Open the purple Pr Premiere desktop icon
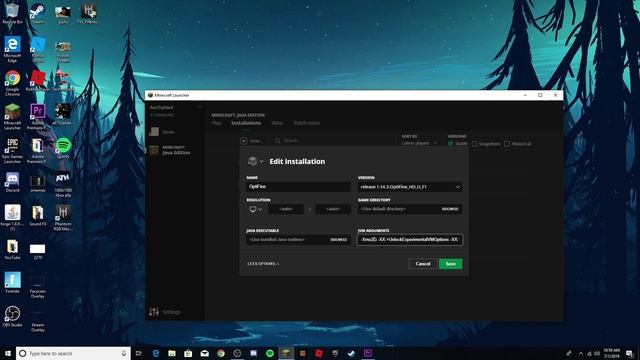 38,117
